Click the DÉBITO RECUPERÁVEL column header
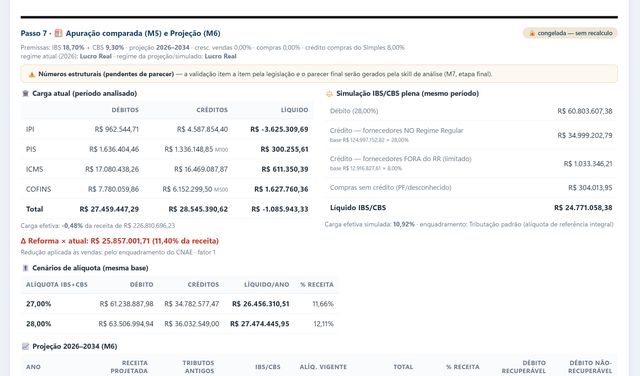The height and width of the screenshot is (376, 640). point(524,367)
